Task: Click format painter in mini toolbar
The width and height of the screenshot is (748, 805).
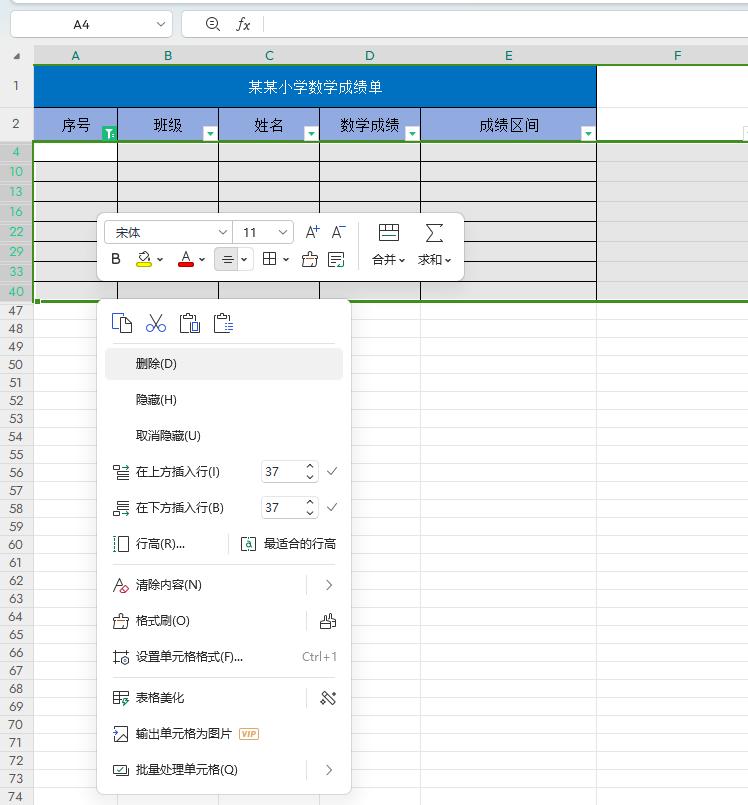Action: (x=310, y=259)
